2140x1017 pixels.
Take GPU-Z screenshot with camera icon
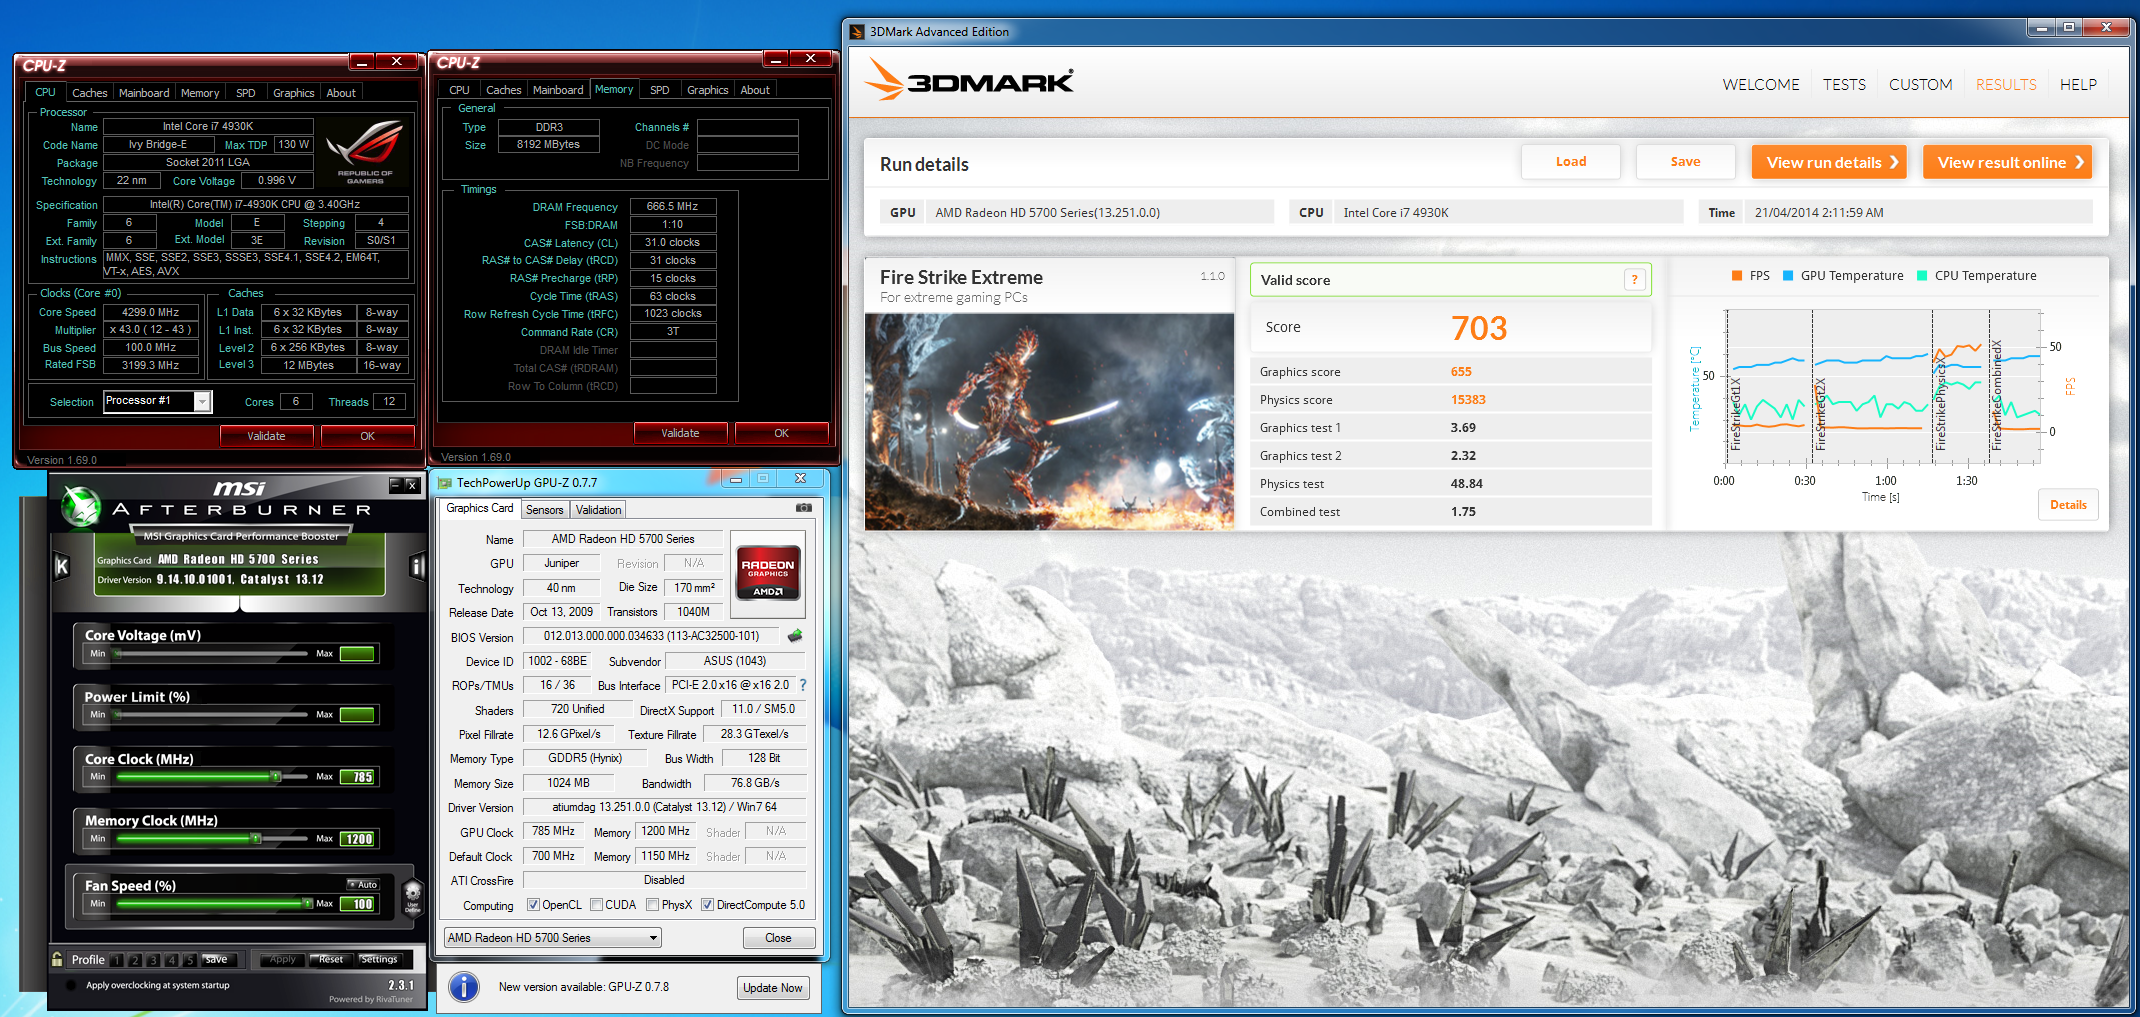click(x=803, y=508)
